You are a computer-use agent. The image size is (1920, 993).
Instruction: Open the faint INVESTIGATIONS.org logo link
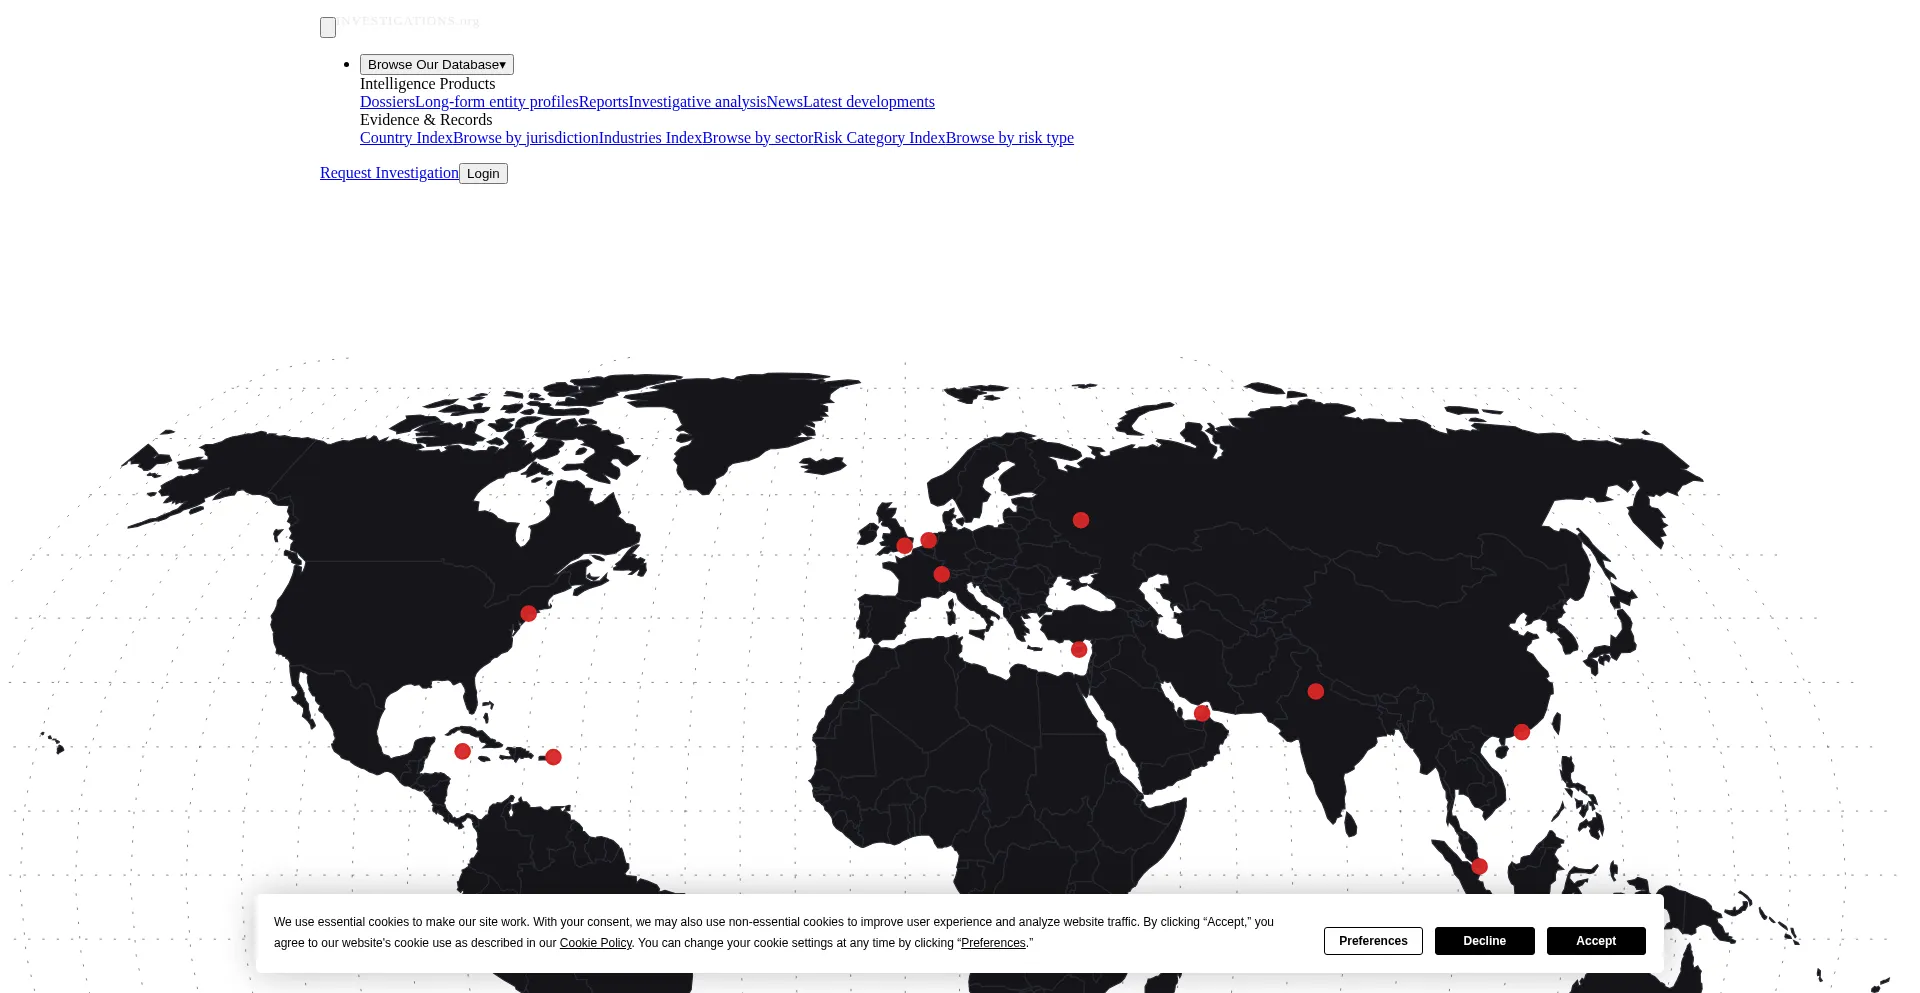point(408,21)
